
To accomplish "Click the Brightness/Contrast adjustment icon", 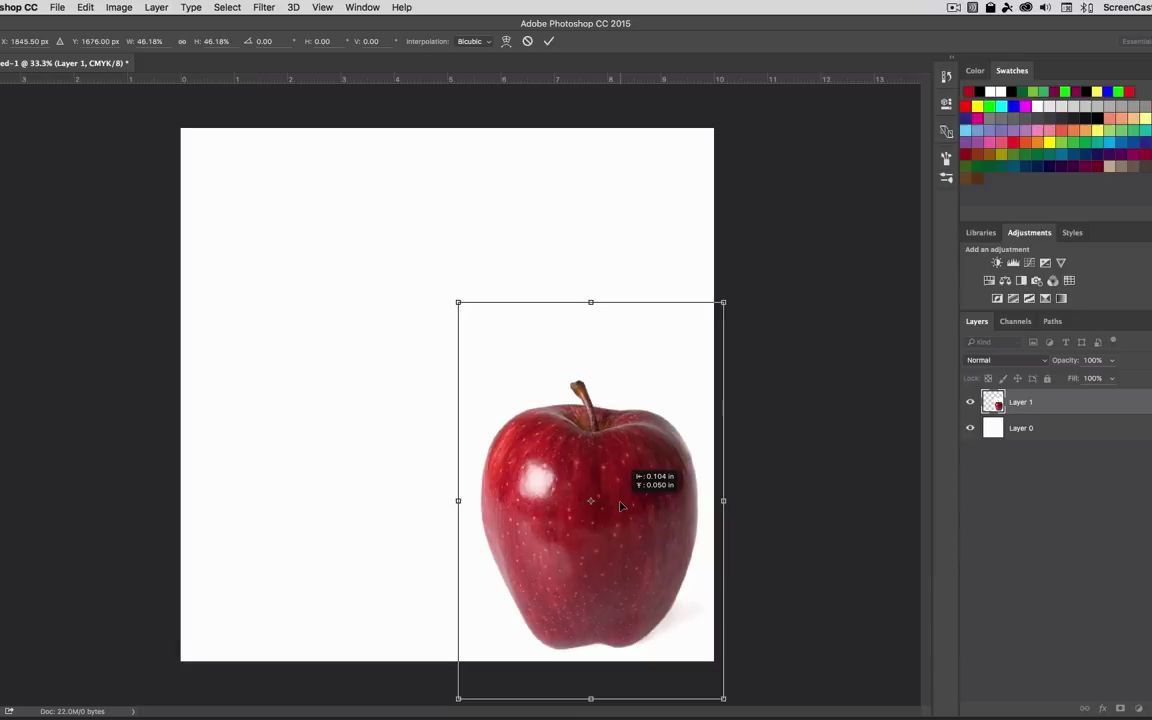I will pyautogui.click(x=996, y=262).
